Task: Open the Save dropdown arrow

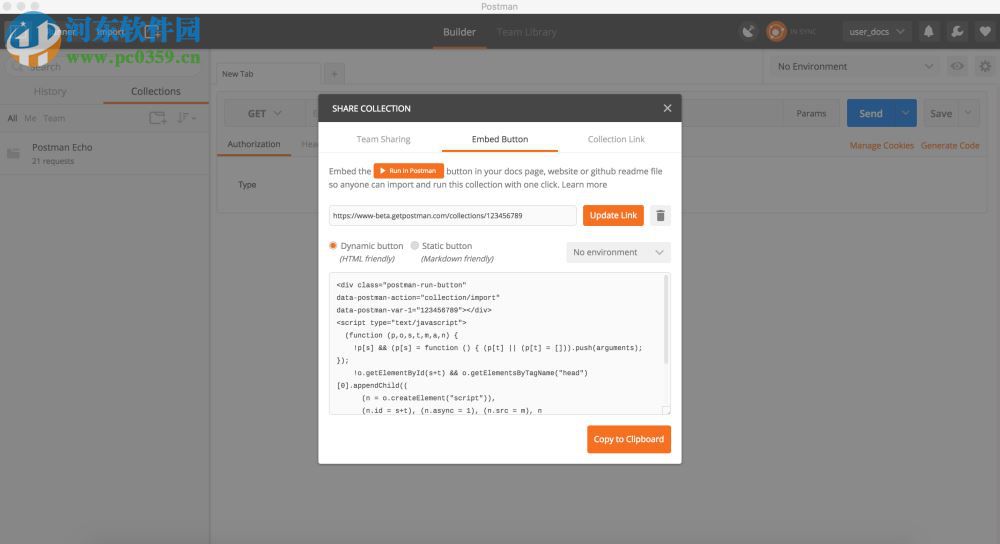Action: tap(968, 114)
